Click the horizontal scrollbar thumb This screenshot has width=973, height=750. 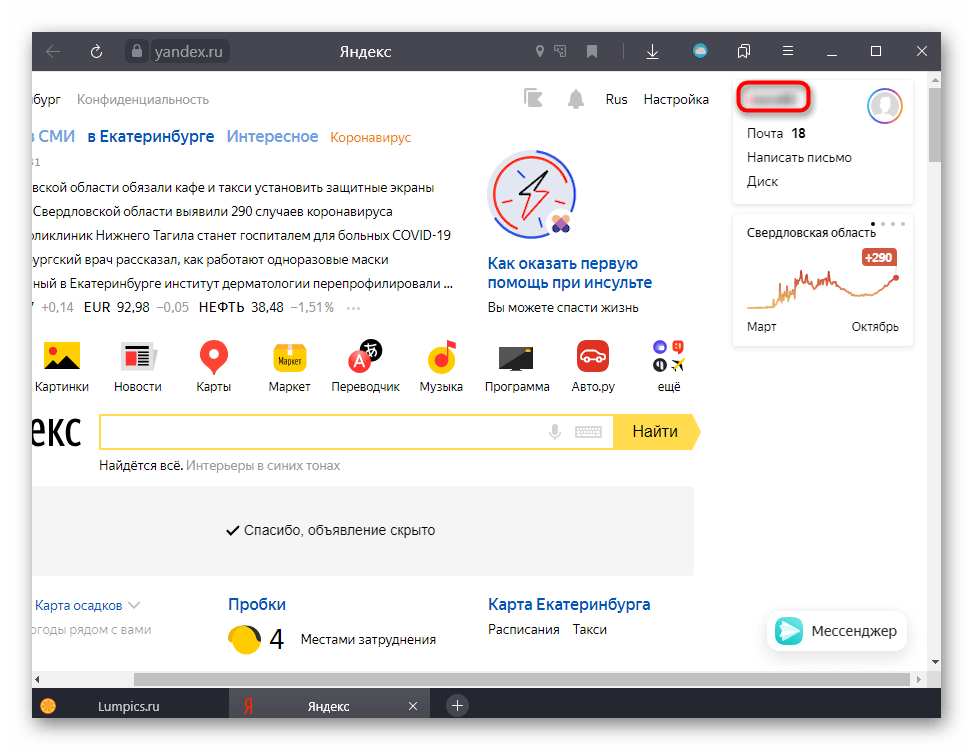click(x=522, y=679)
